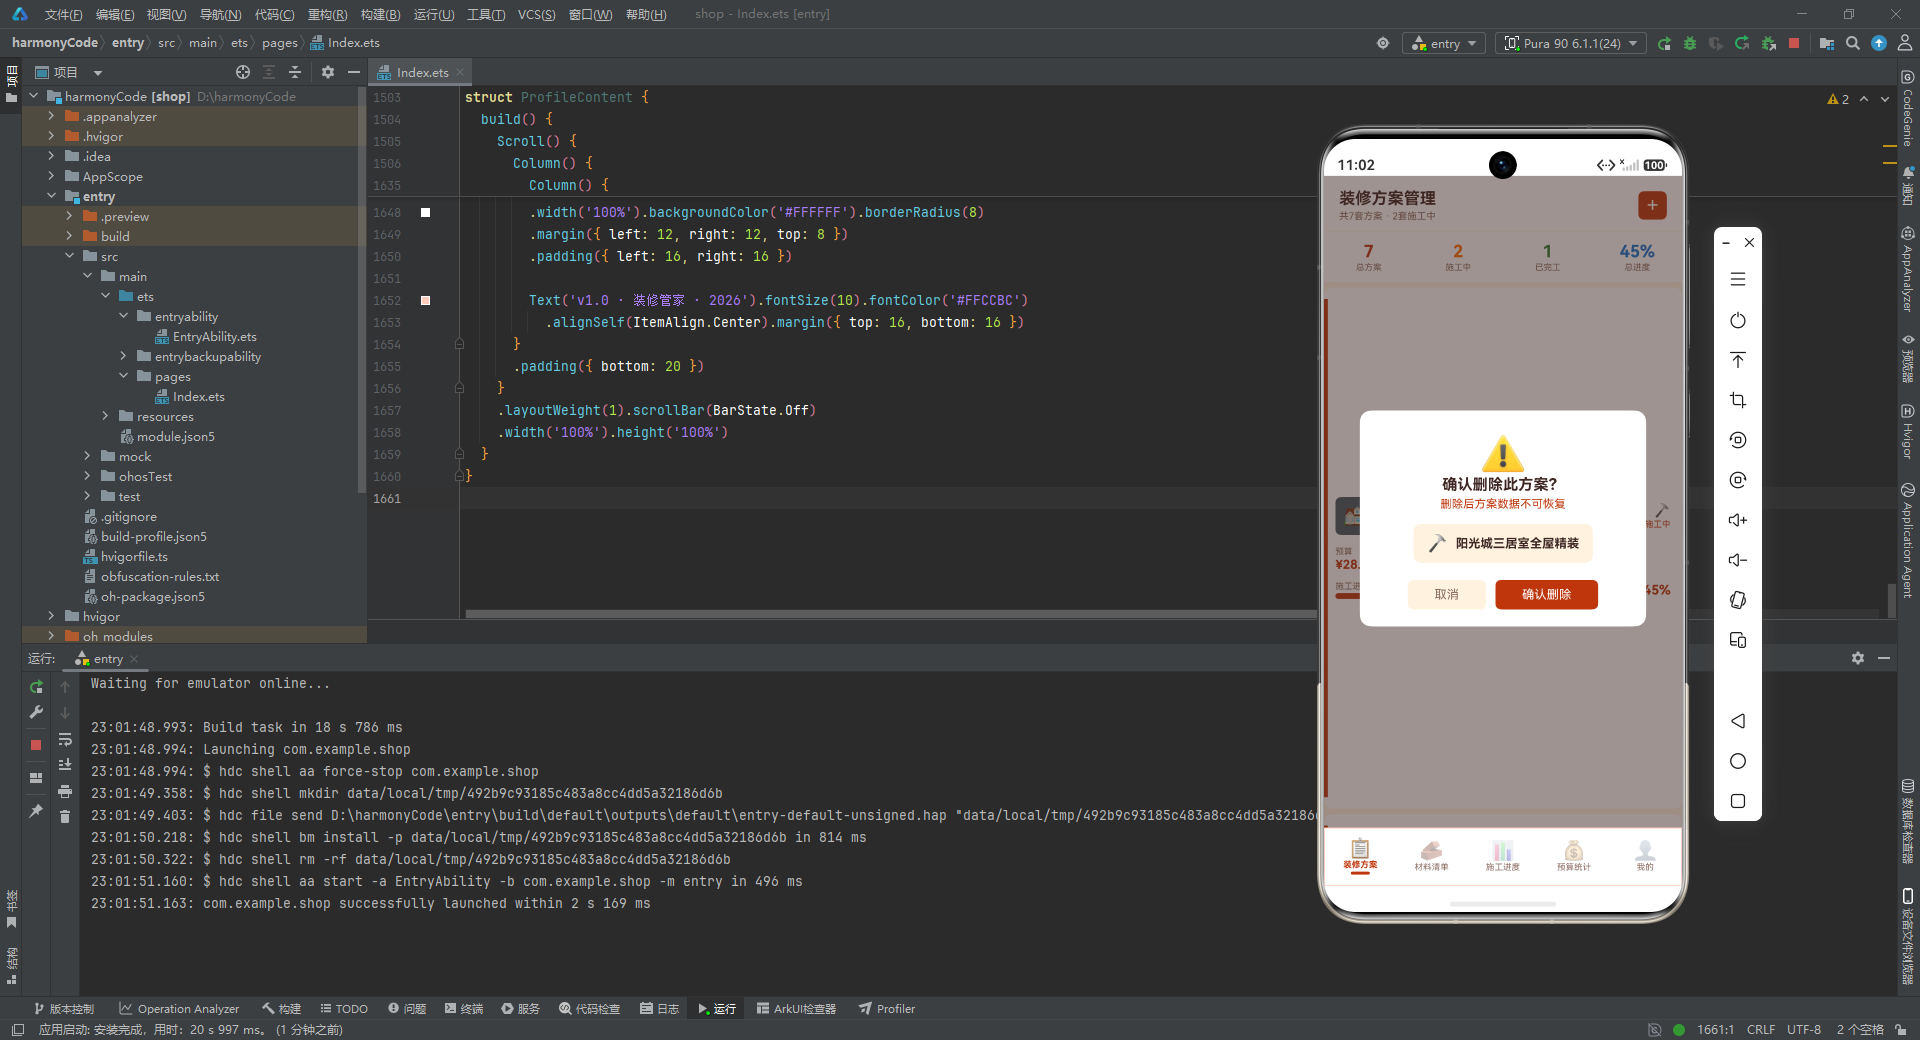Collapse the pages folder
1920x1040 pixels.
pos(123,376)
